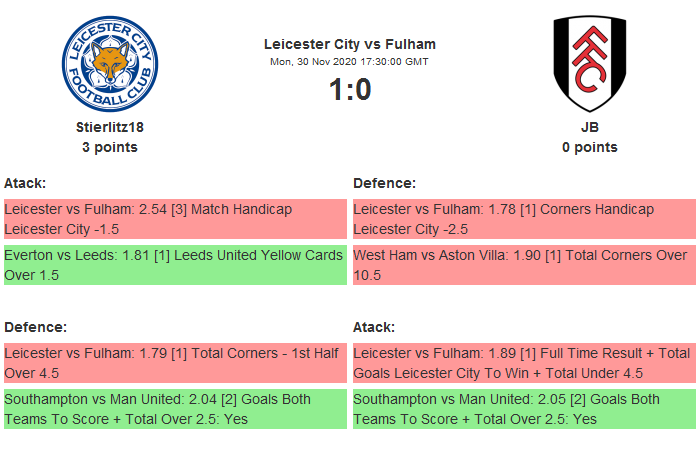The width and height of the screenshot is (700, 460).
Task: Select the Match Handicap Leicester City -1.5 bet
Action: coord(175,219)
